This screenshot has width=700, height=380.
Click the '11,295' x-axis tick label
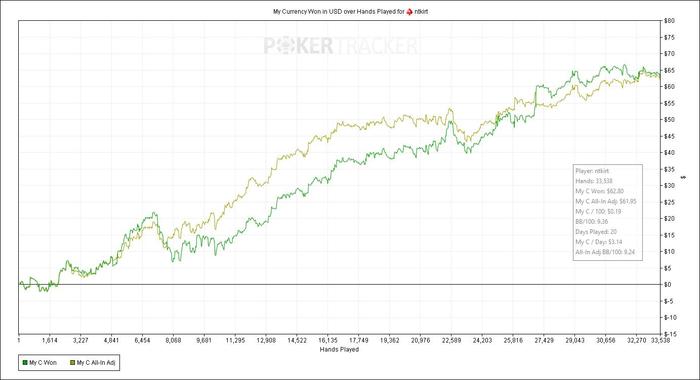(x=235, y=341)
